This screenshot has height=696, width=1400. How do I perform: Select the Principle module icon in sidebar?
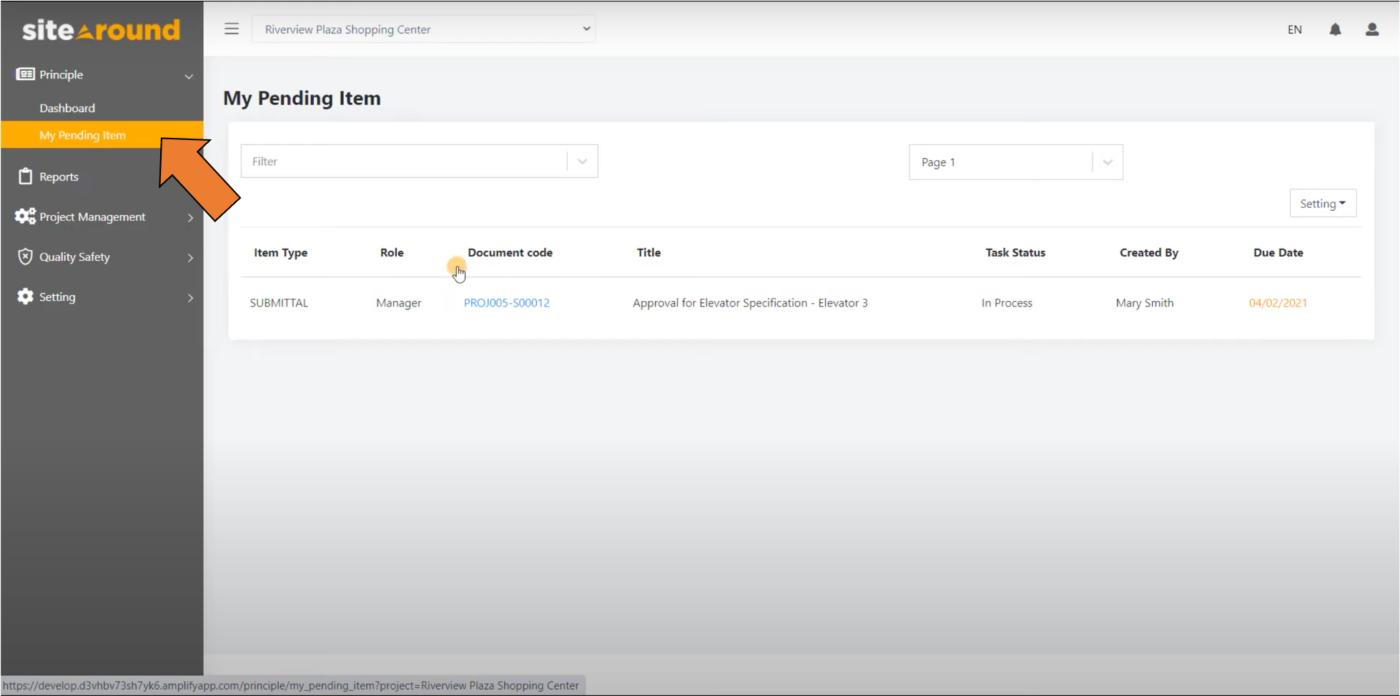pos(24,74)
